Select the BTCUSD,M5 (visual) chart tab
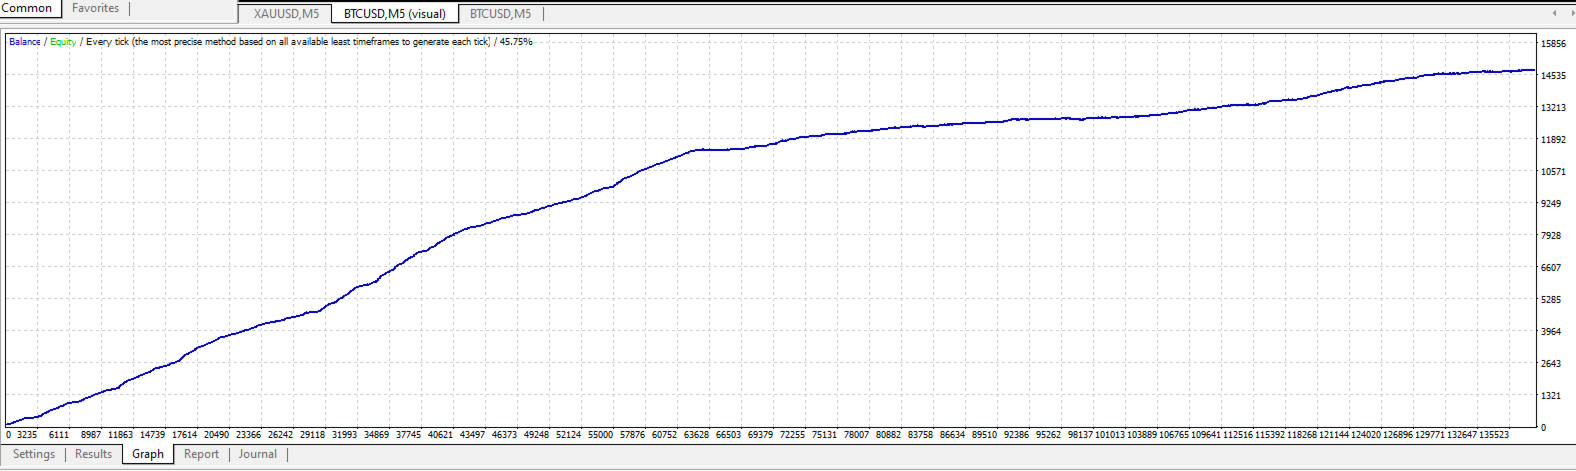1576x471 pixels. [395, 14]
